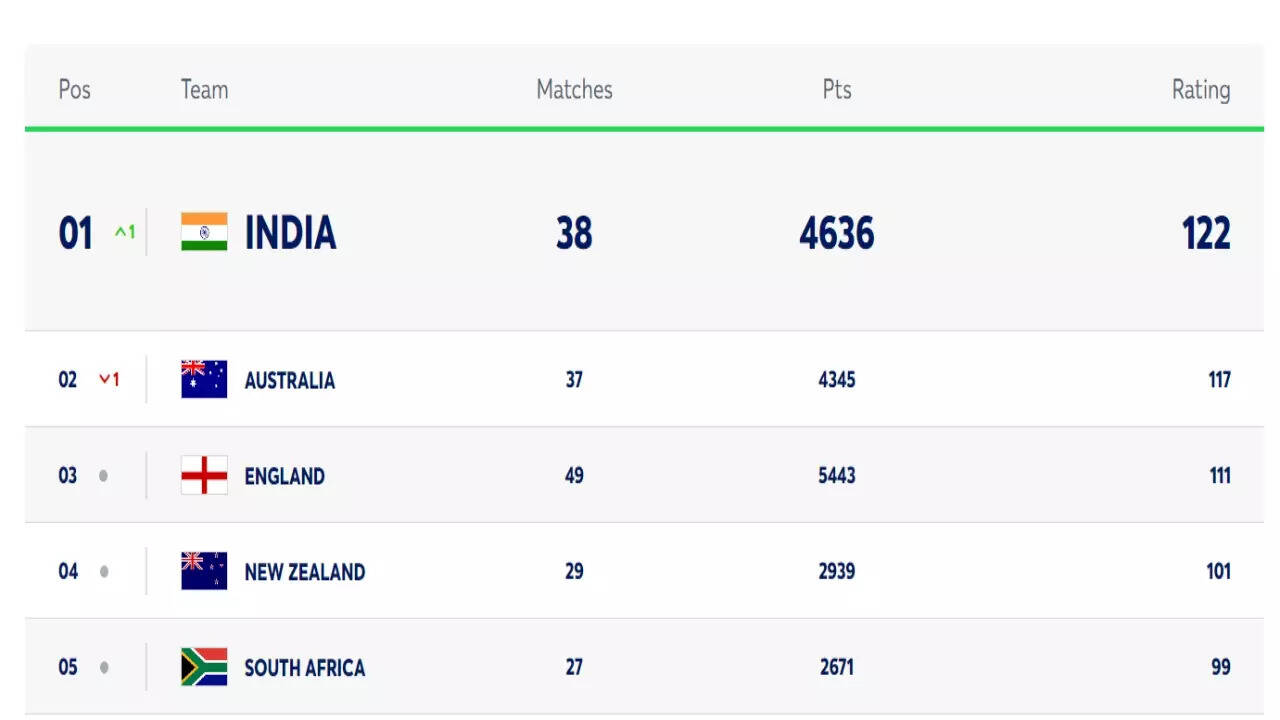The height and width of the screenshot is (720, 1280).
Task: Sort by the Pos column header
Action: click(x=74, y=90)
